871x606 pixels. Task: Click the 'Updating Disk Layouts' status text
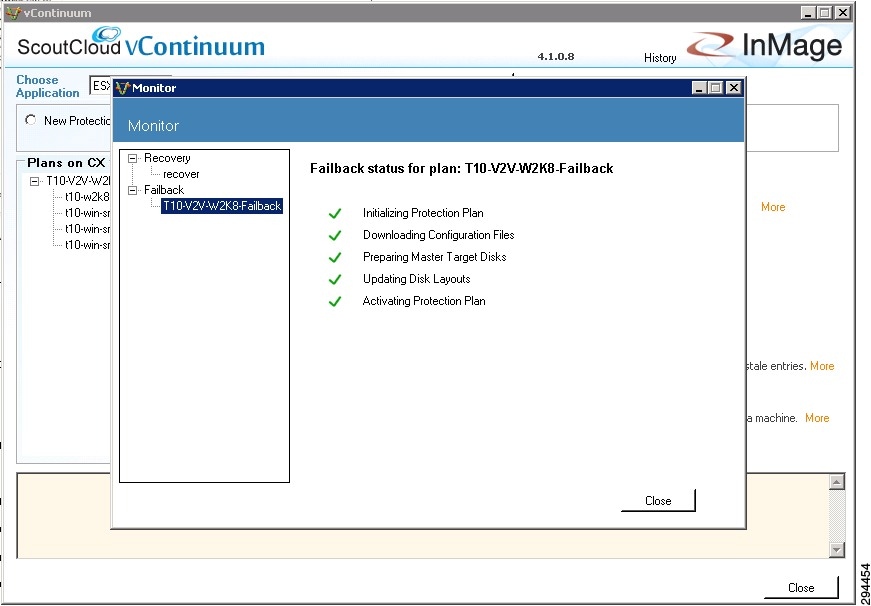click(x=417, y=279)
